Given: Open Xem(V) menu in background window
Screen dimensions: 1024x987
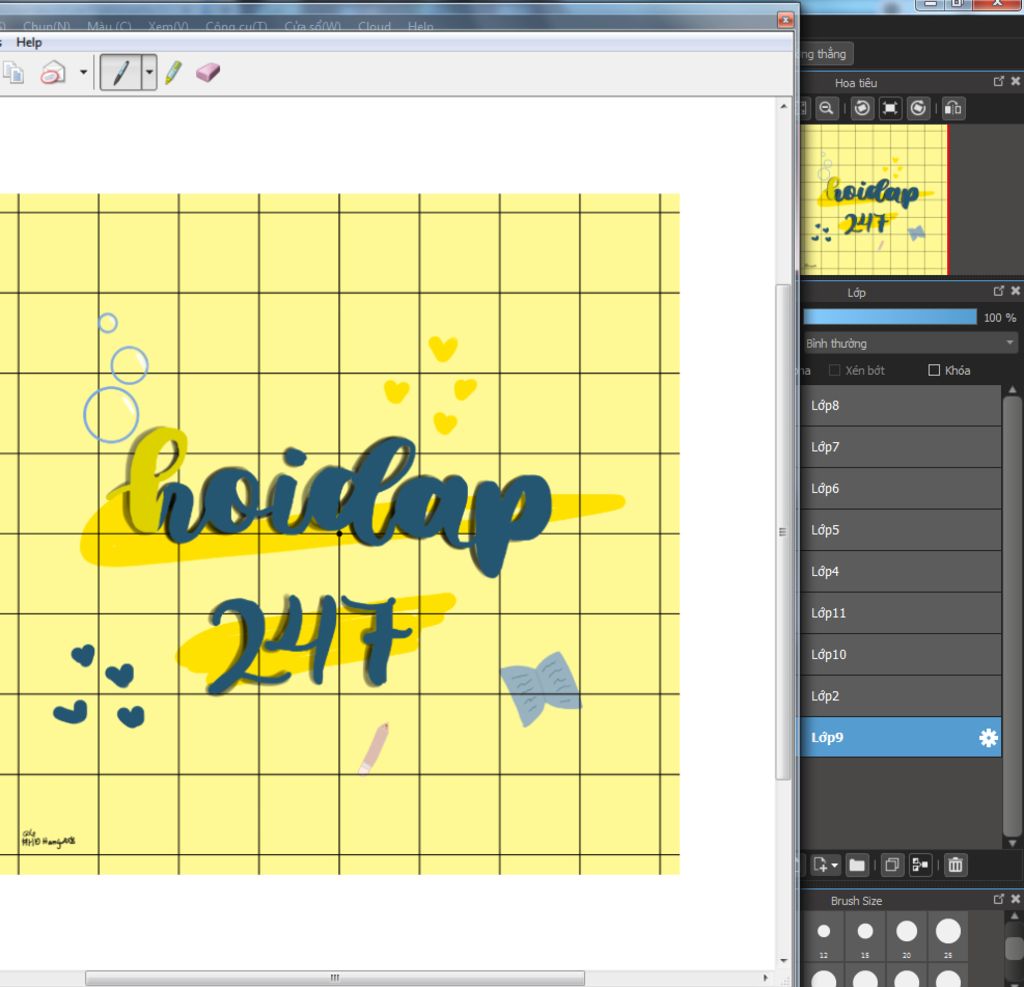Looking at the screenshot, I should pyautogui.click(x=168, y=26).
